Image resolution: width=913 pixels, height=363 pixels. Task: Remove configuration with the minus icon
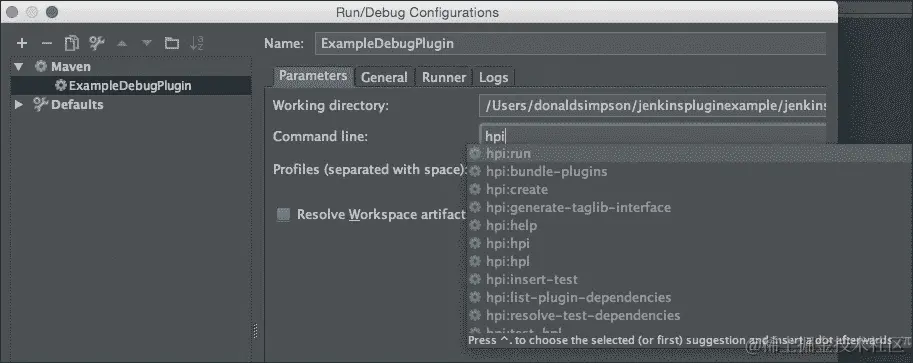click(47, 43)
